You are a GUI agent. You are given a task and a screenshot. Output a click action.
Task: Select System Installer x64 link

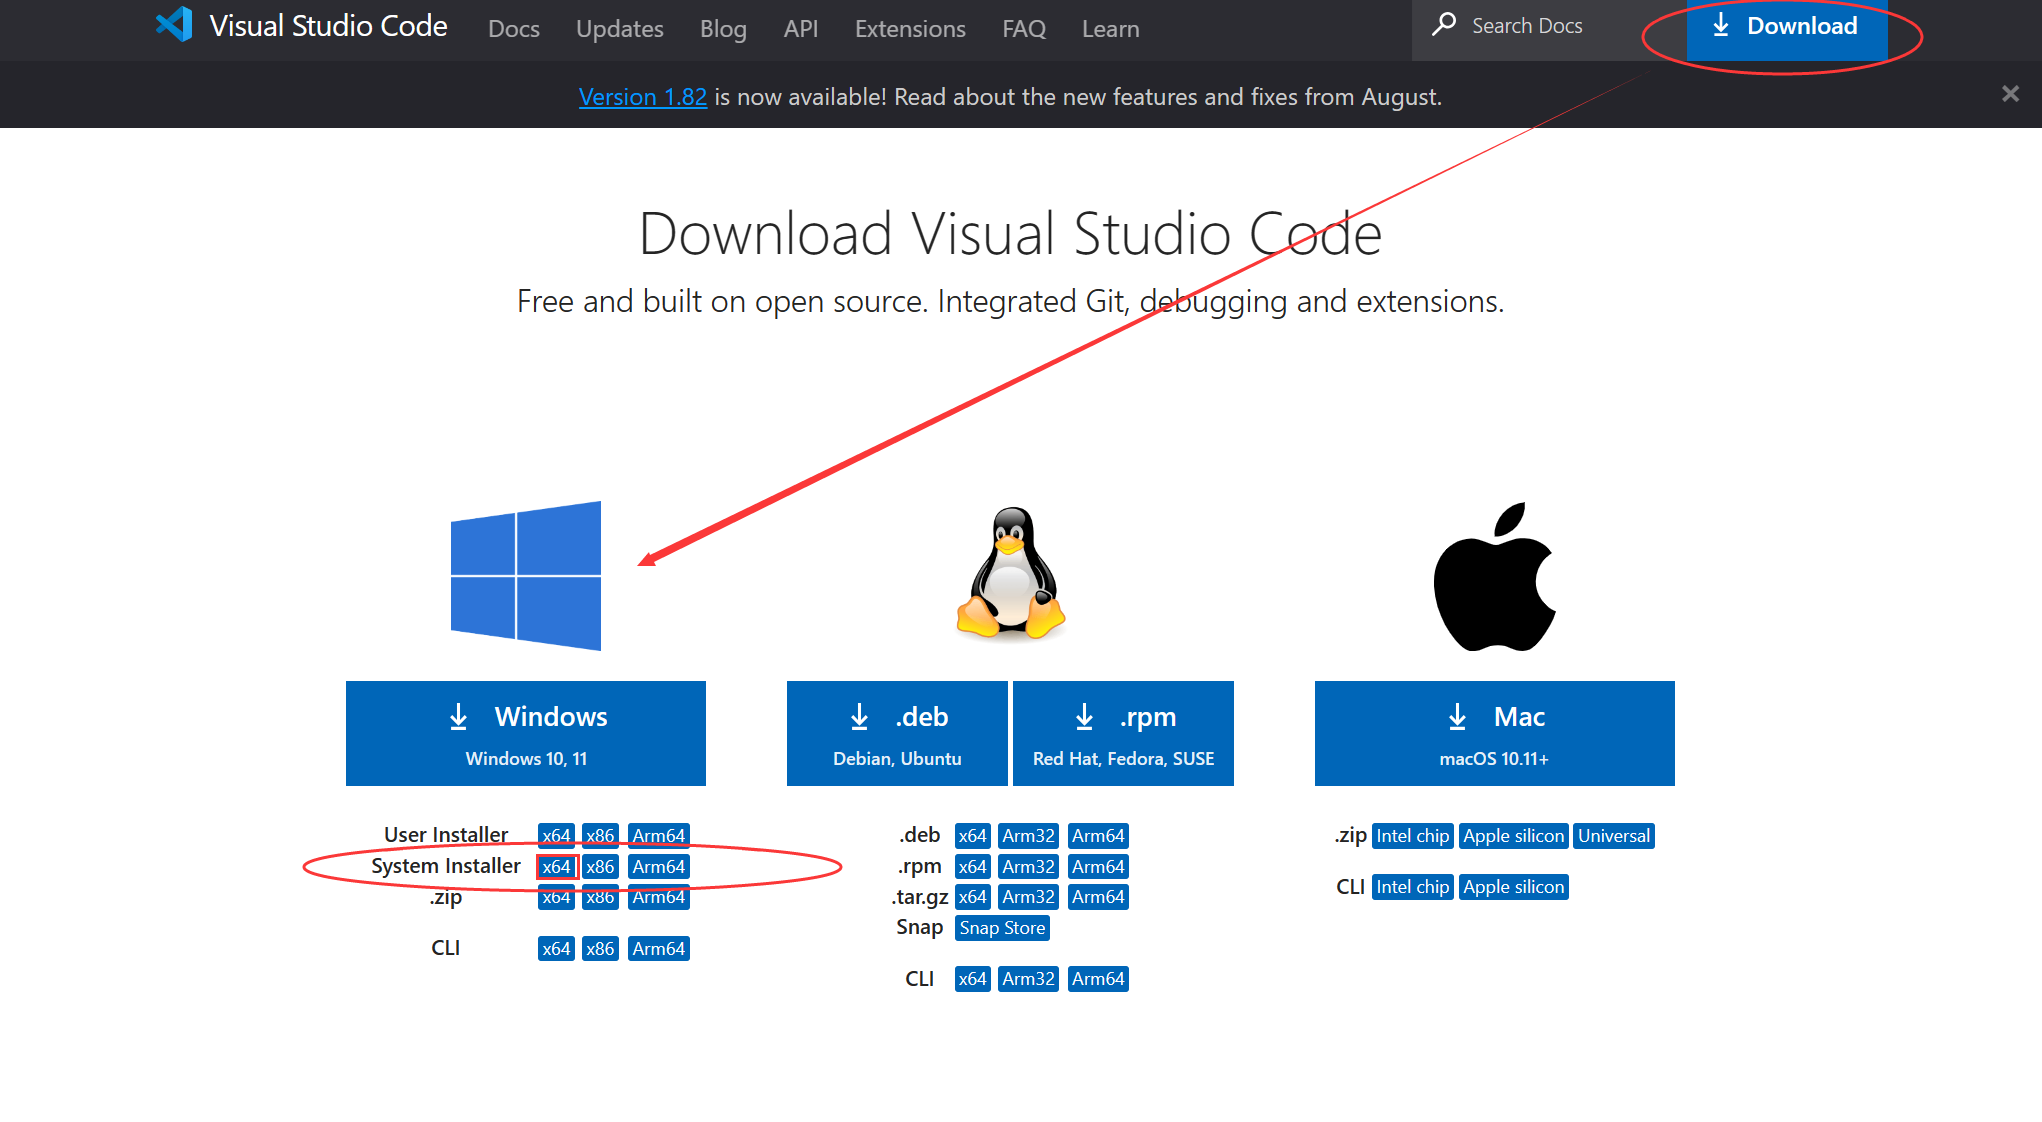(556, 867)
